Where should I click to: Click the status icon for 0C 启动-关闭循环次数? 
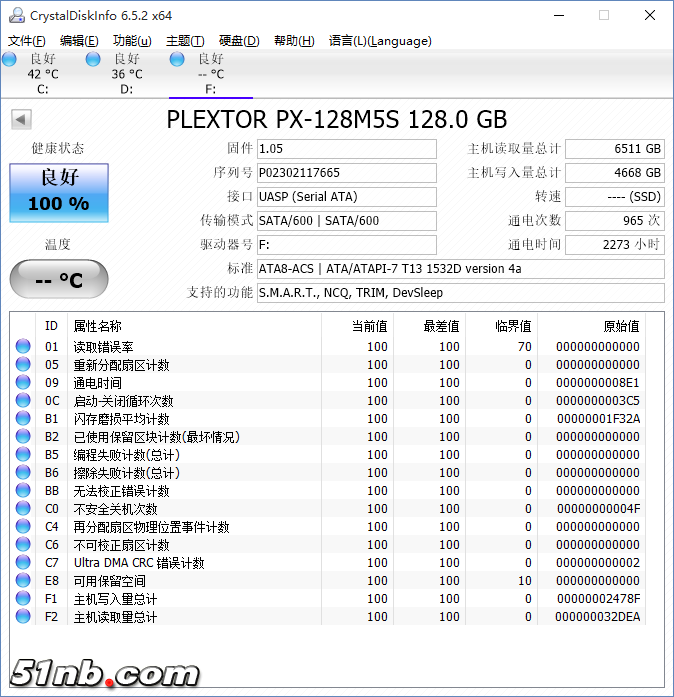point(23,400)
